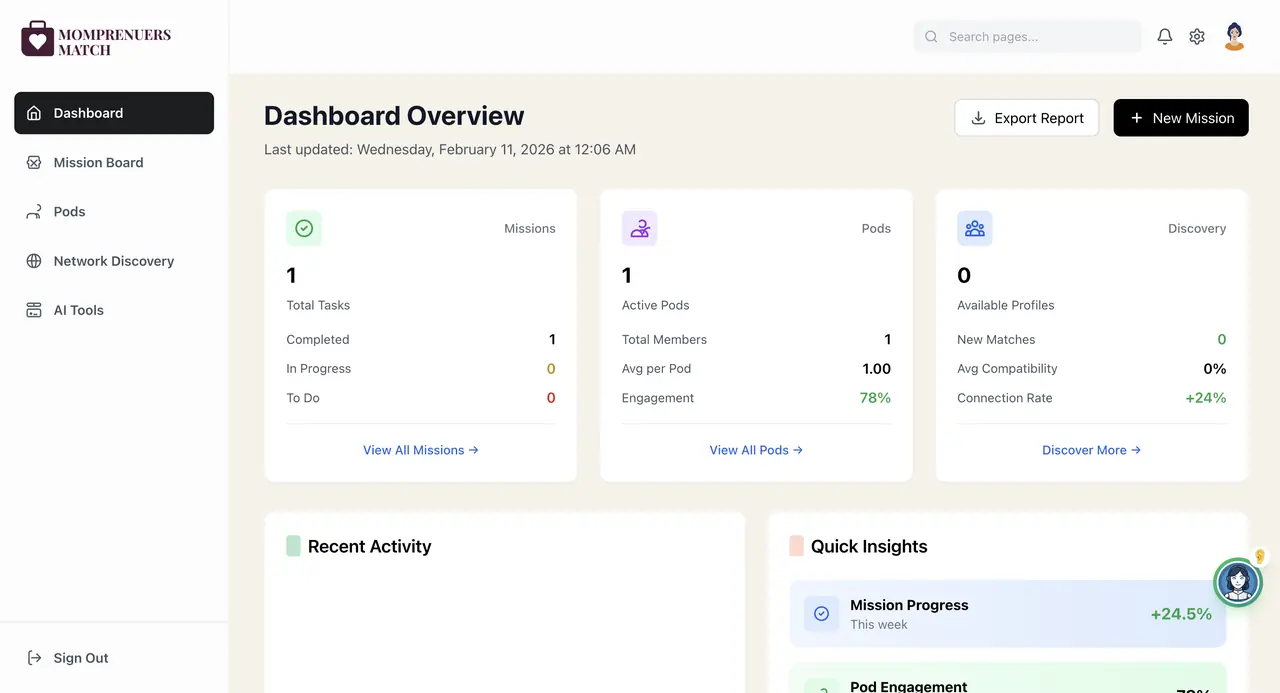Image resolution: width=1280 pixels, height=693 pixels.
Task: Click the Dashboard Overview heading
Action: pyautogui.click(x=394, y=116)
